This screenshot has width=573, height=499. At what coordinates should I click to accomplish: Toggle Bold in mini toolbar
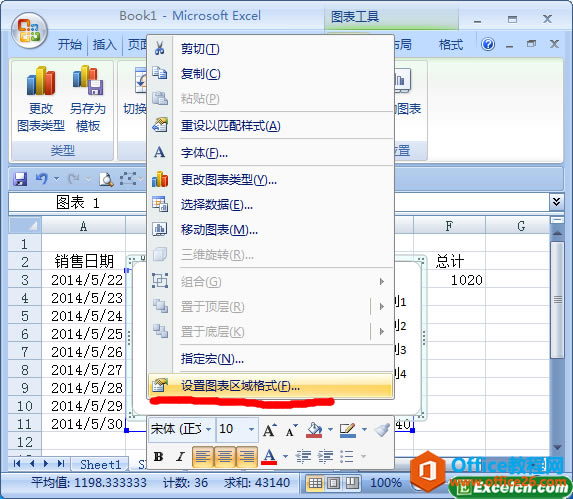(158, 456)
